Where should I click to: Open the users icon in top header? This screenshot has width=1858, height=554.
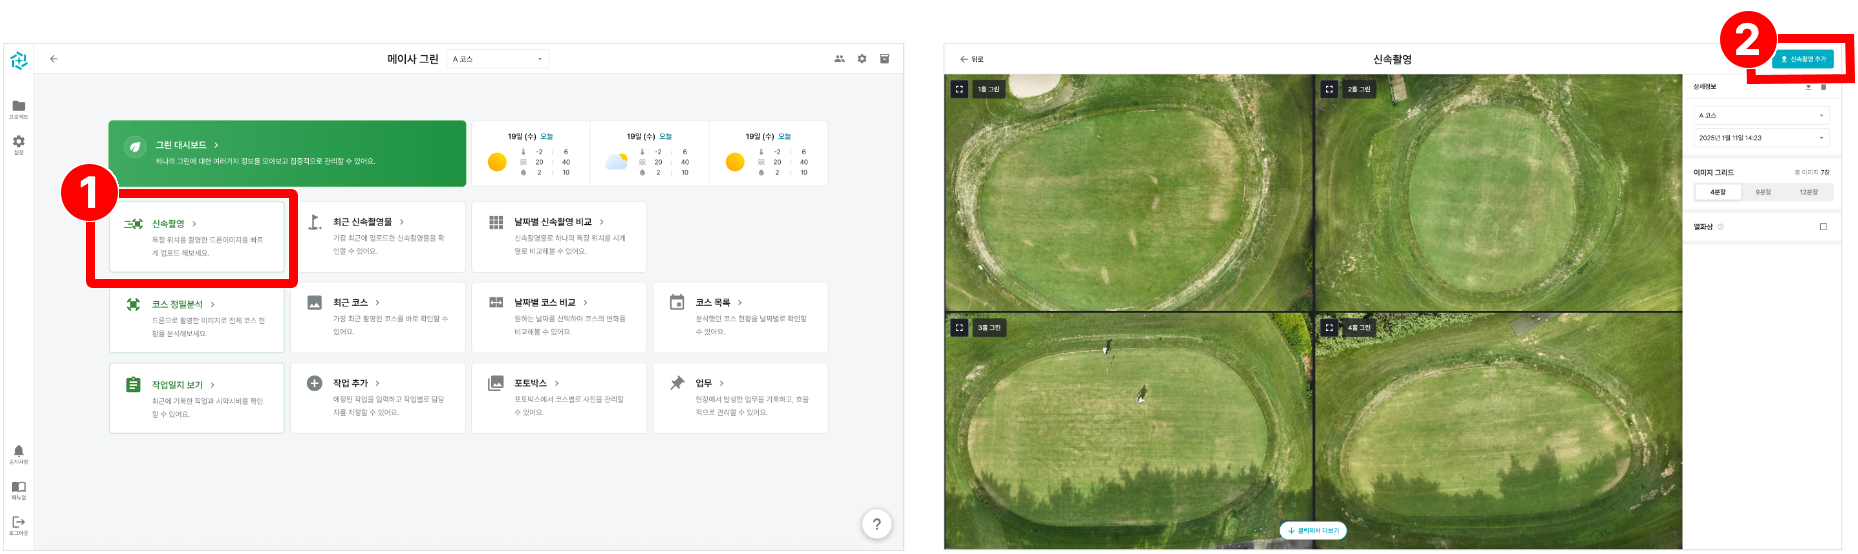839,59
